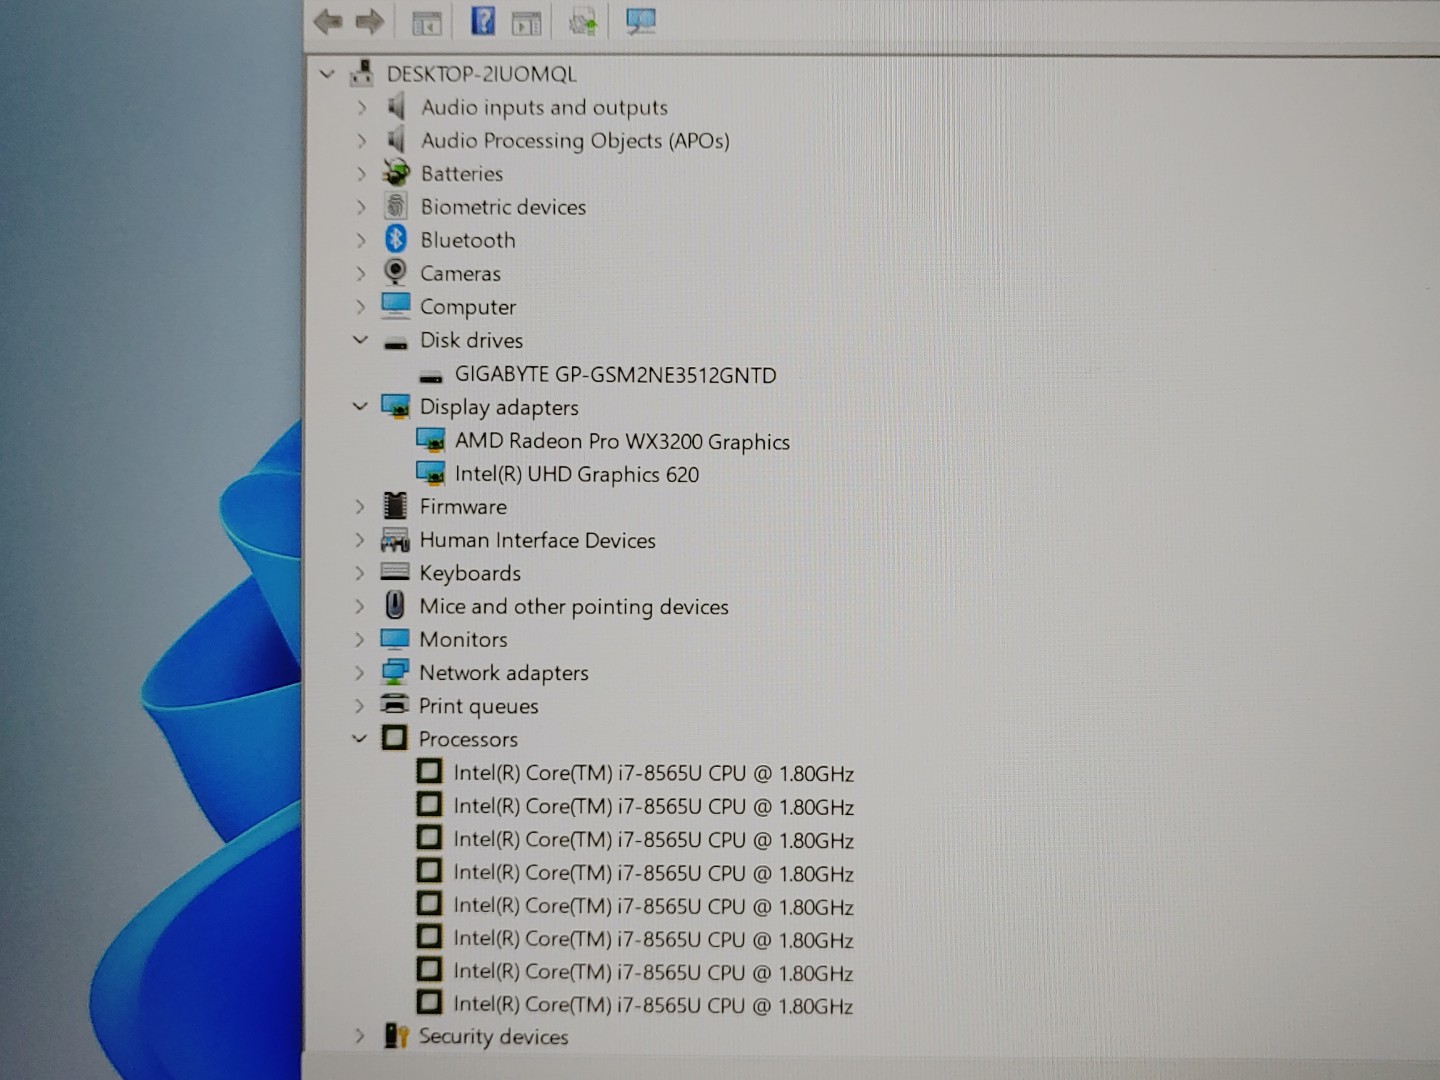Toggle the action pane toolbar icon
This screenshot has width=1440, height=1080.
tap(527, 22)
